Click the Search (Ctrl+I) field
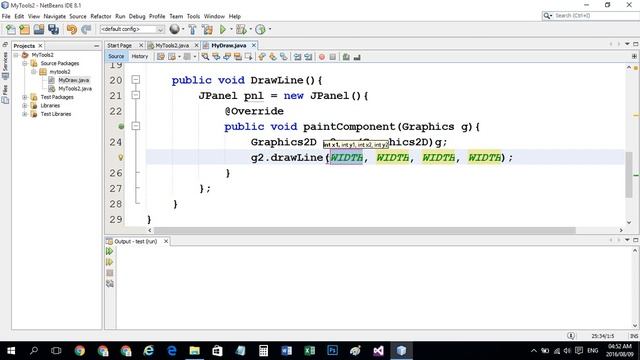Screen dimensions: 640x360 coord(591,16)
